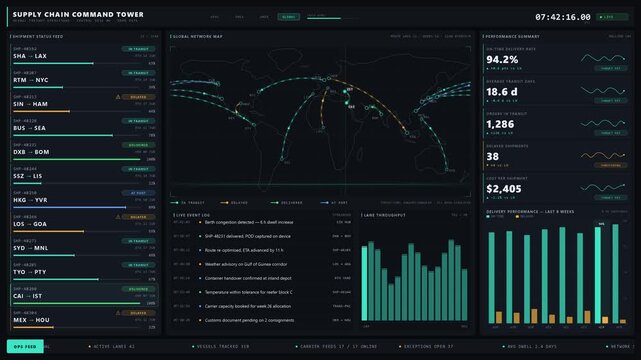Click the brightest first bar in Lane Throughput

[364, 283]
